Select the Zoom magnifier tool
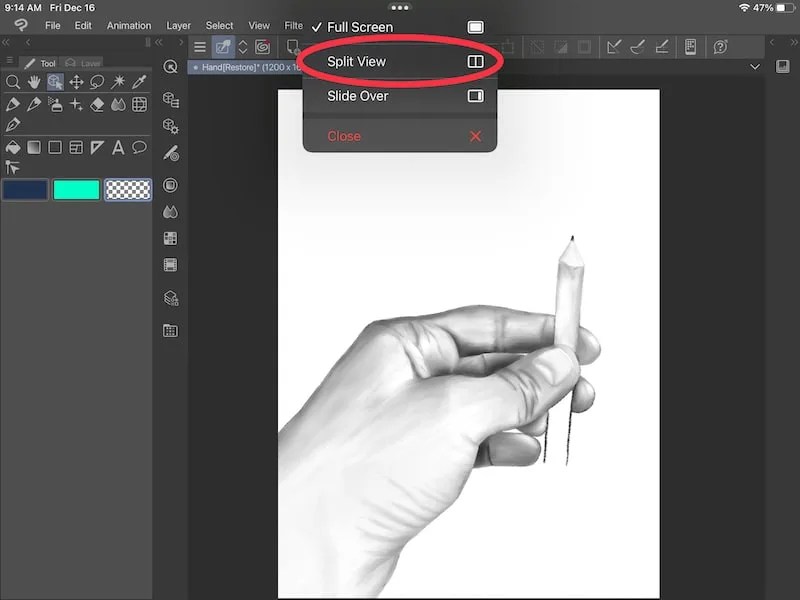This screenshot has width=800, height=600. [13, 80]
